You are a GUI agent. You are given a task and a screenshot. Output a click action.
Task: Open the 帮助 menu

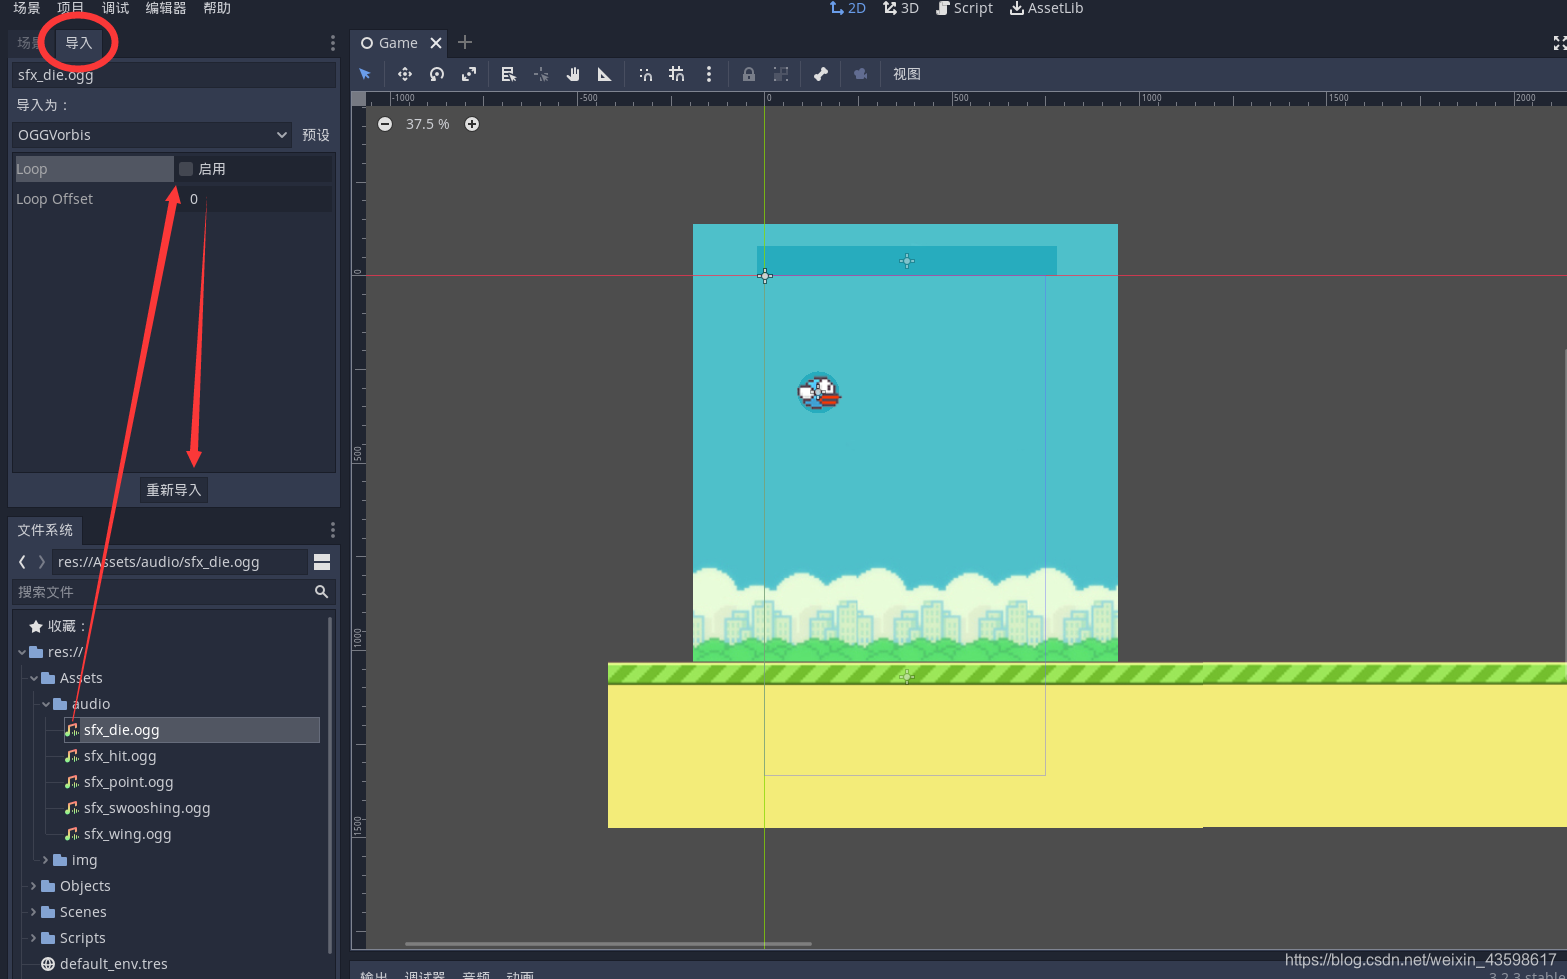point(217,8)
